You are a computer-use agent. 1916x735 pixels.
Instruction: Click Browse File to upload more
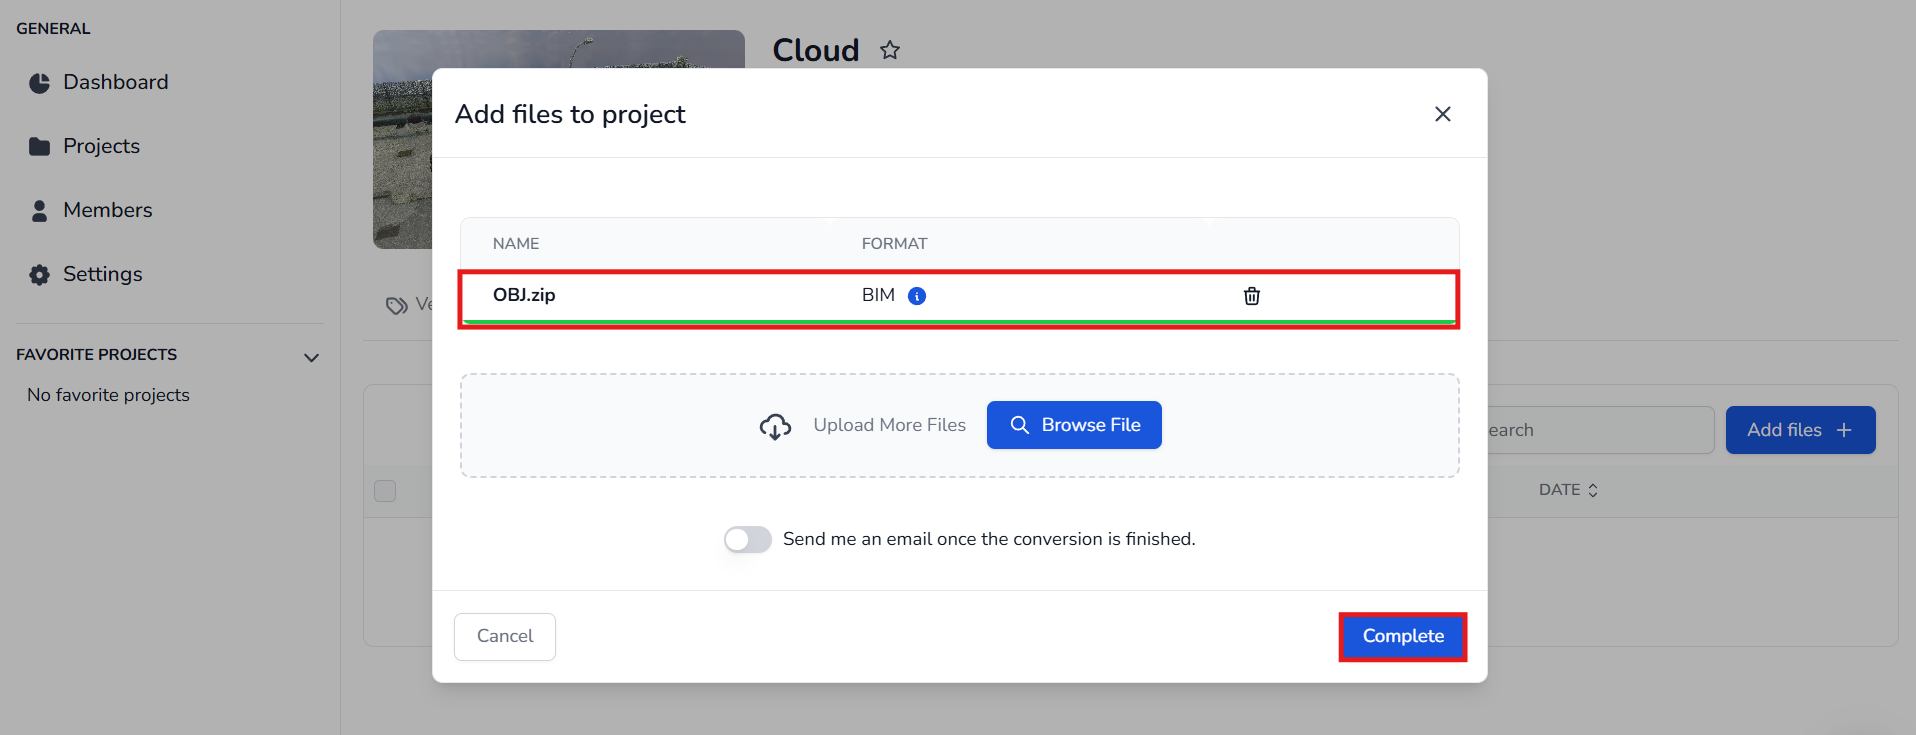[1073, 425]
